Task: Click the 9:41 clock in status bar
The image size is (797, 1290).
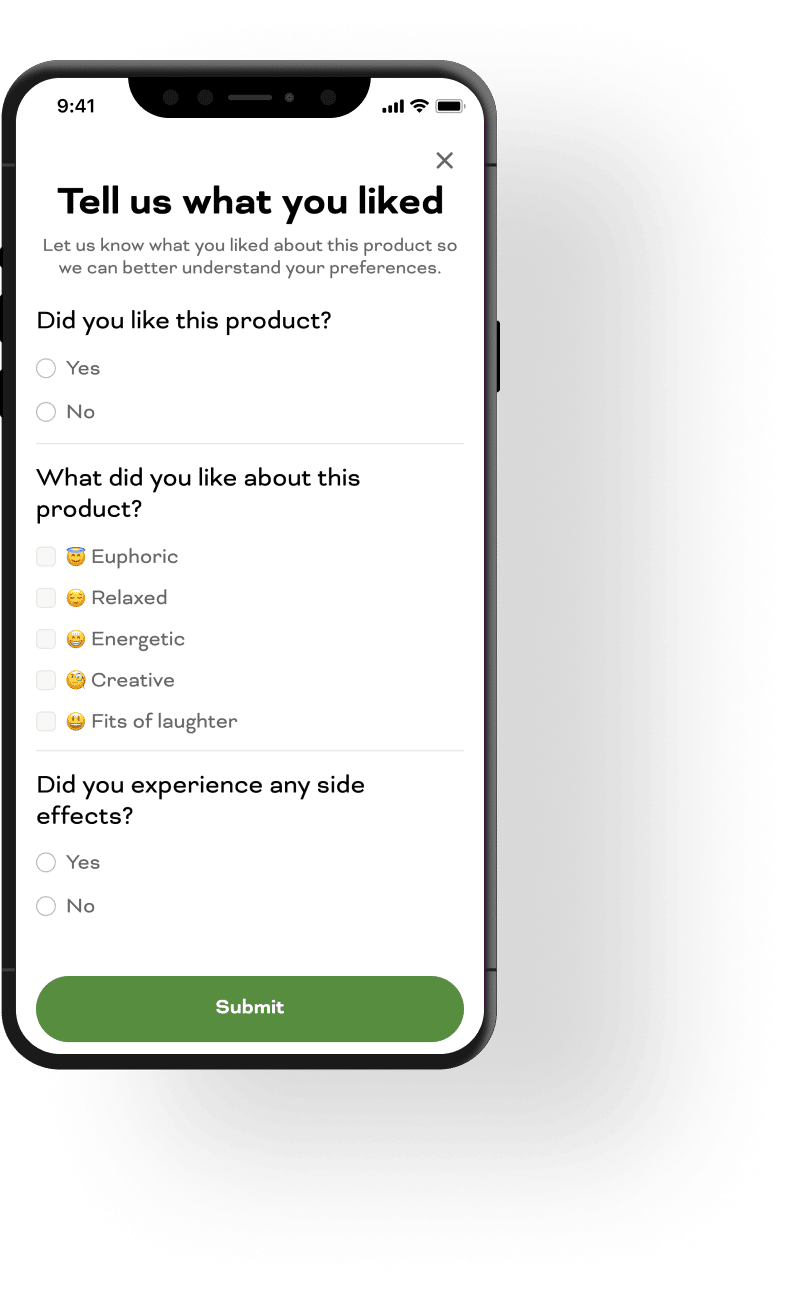Action: [x=76, y=106]
